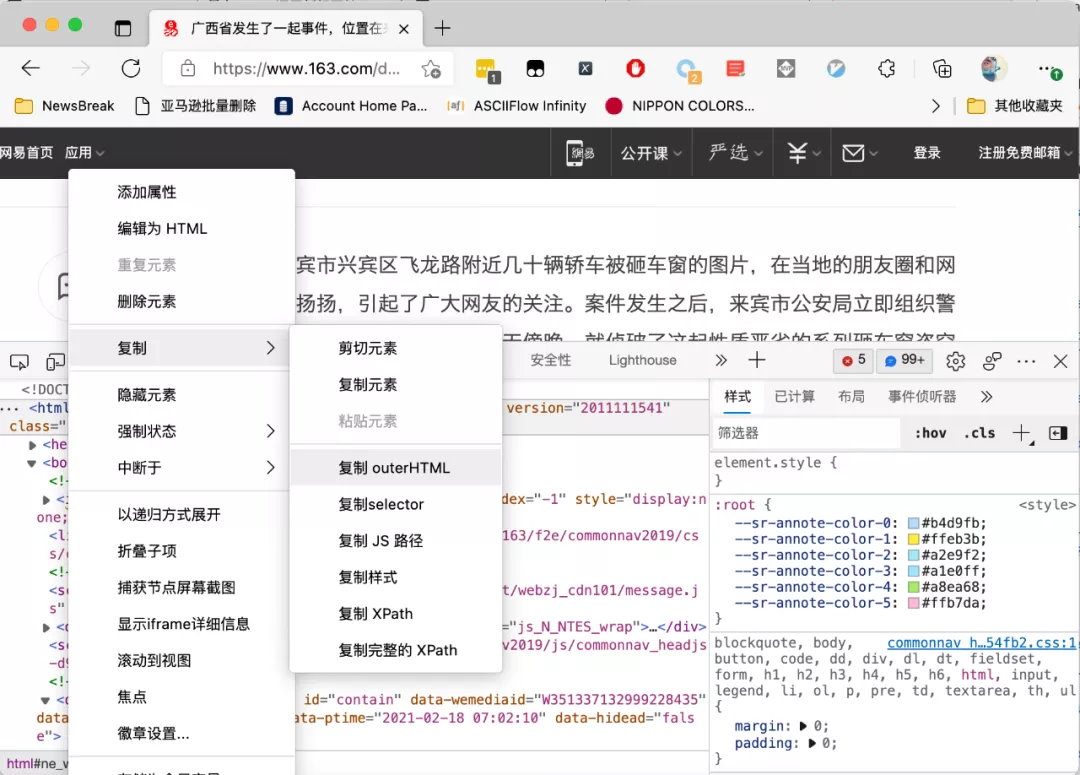The image size is (1080, 775).
Task: Open the DevTools customize ellipsis menu
Action: (1026, 361)
